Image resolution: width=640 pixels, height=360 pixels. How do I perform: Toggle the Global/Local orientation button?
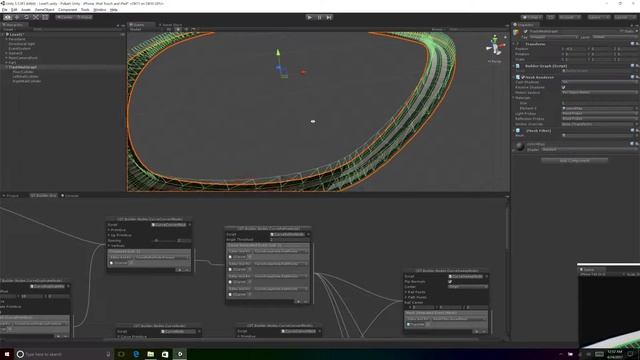tap(84, 17)
